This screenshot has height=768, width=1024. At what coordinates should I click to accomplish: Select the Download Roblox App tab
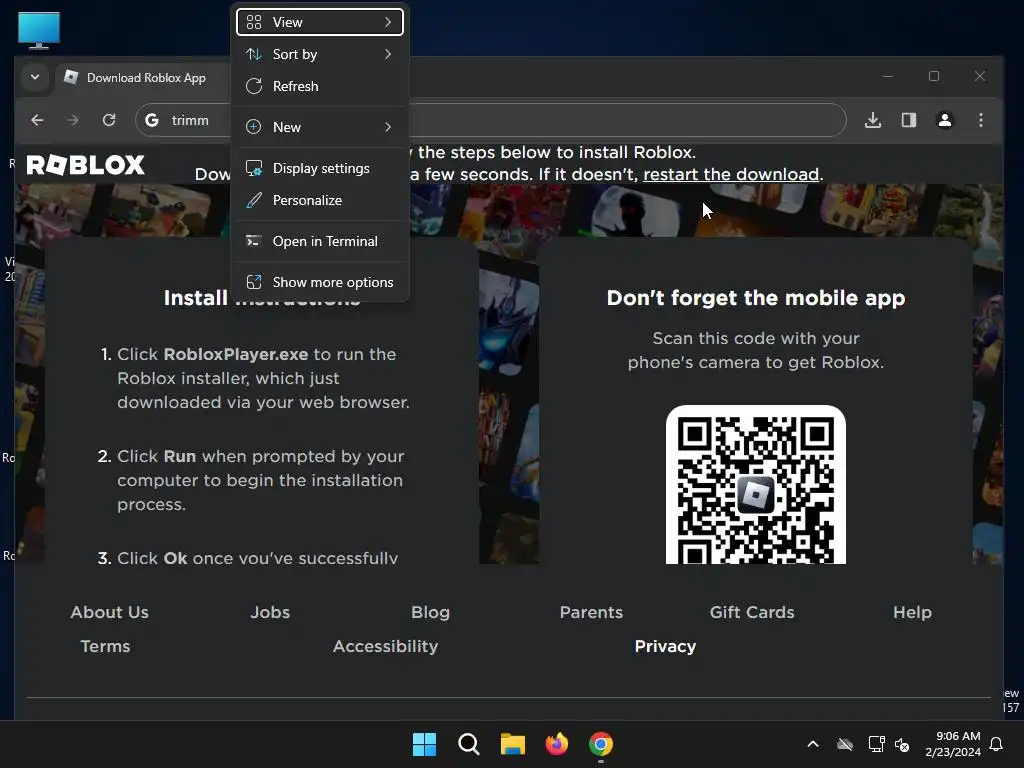pyautogui.click(x=144, y=78)
